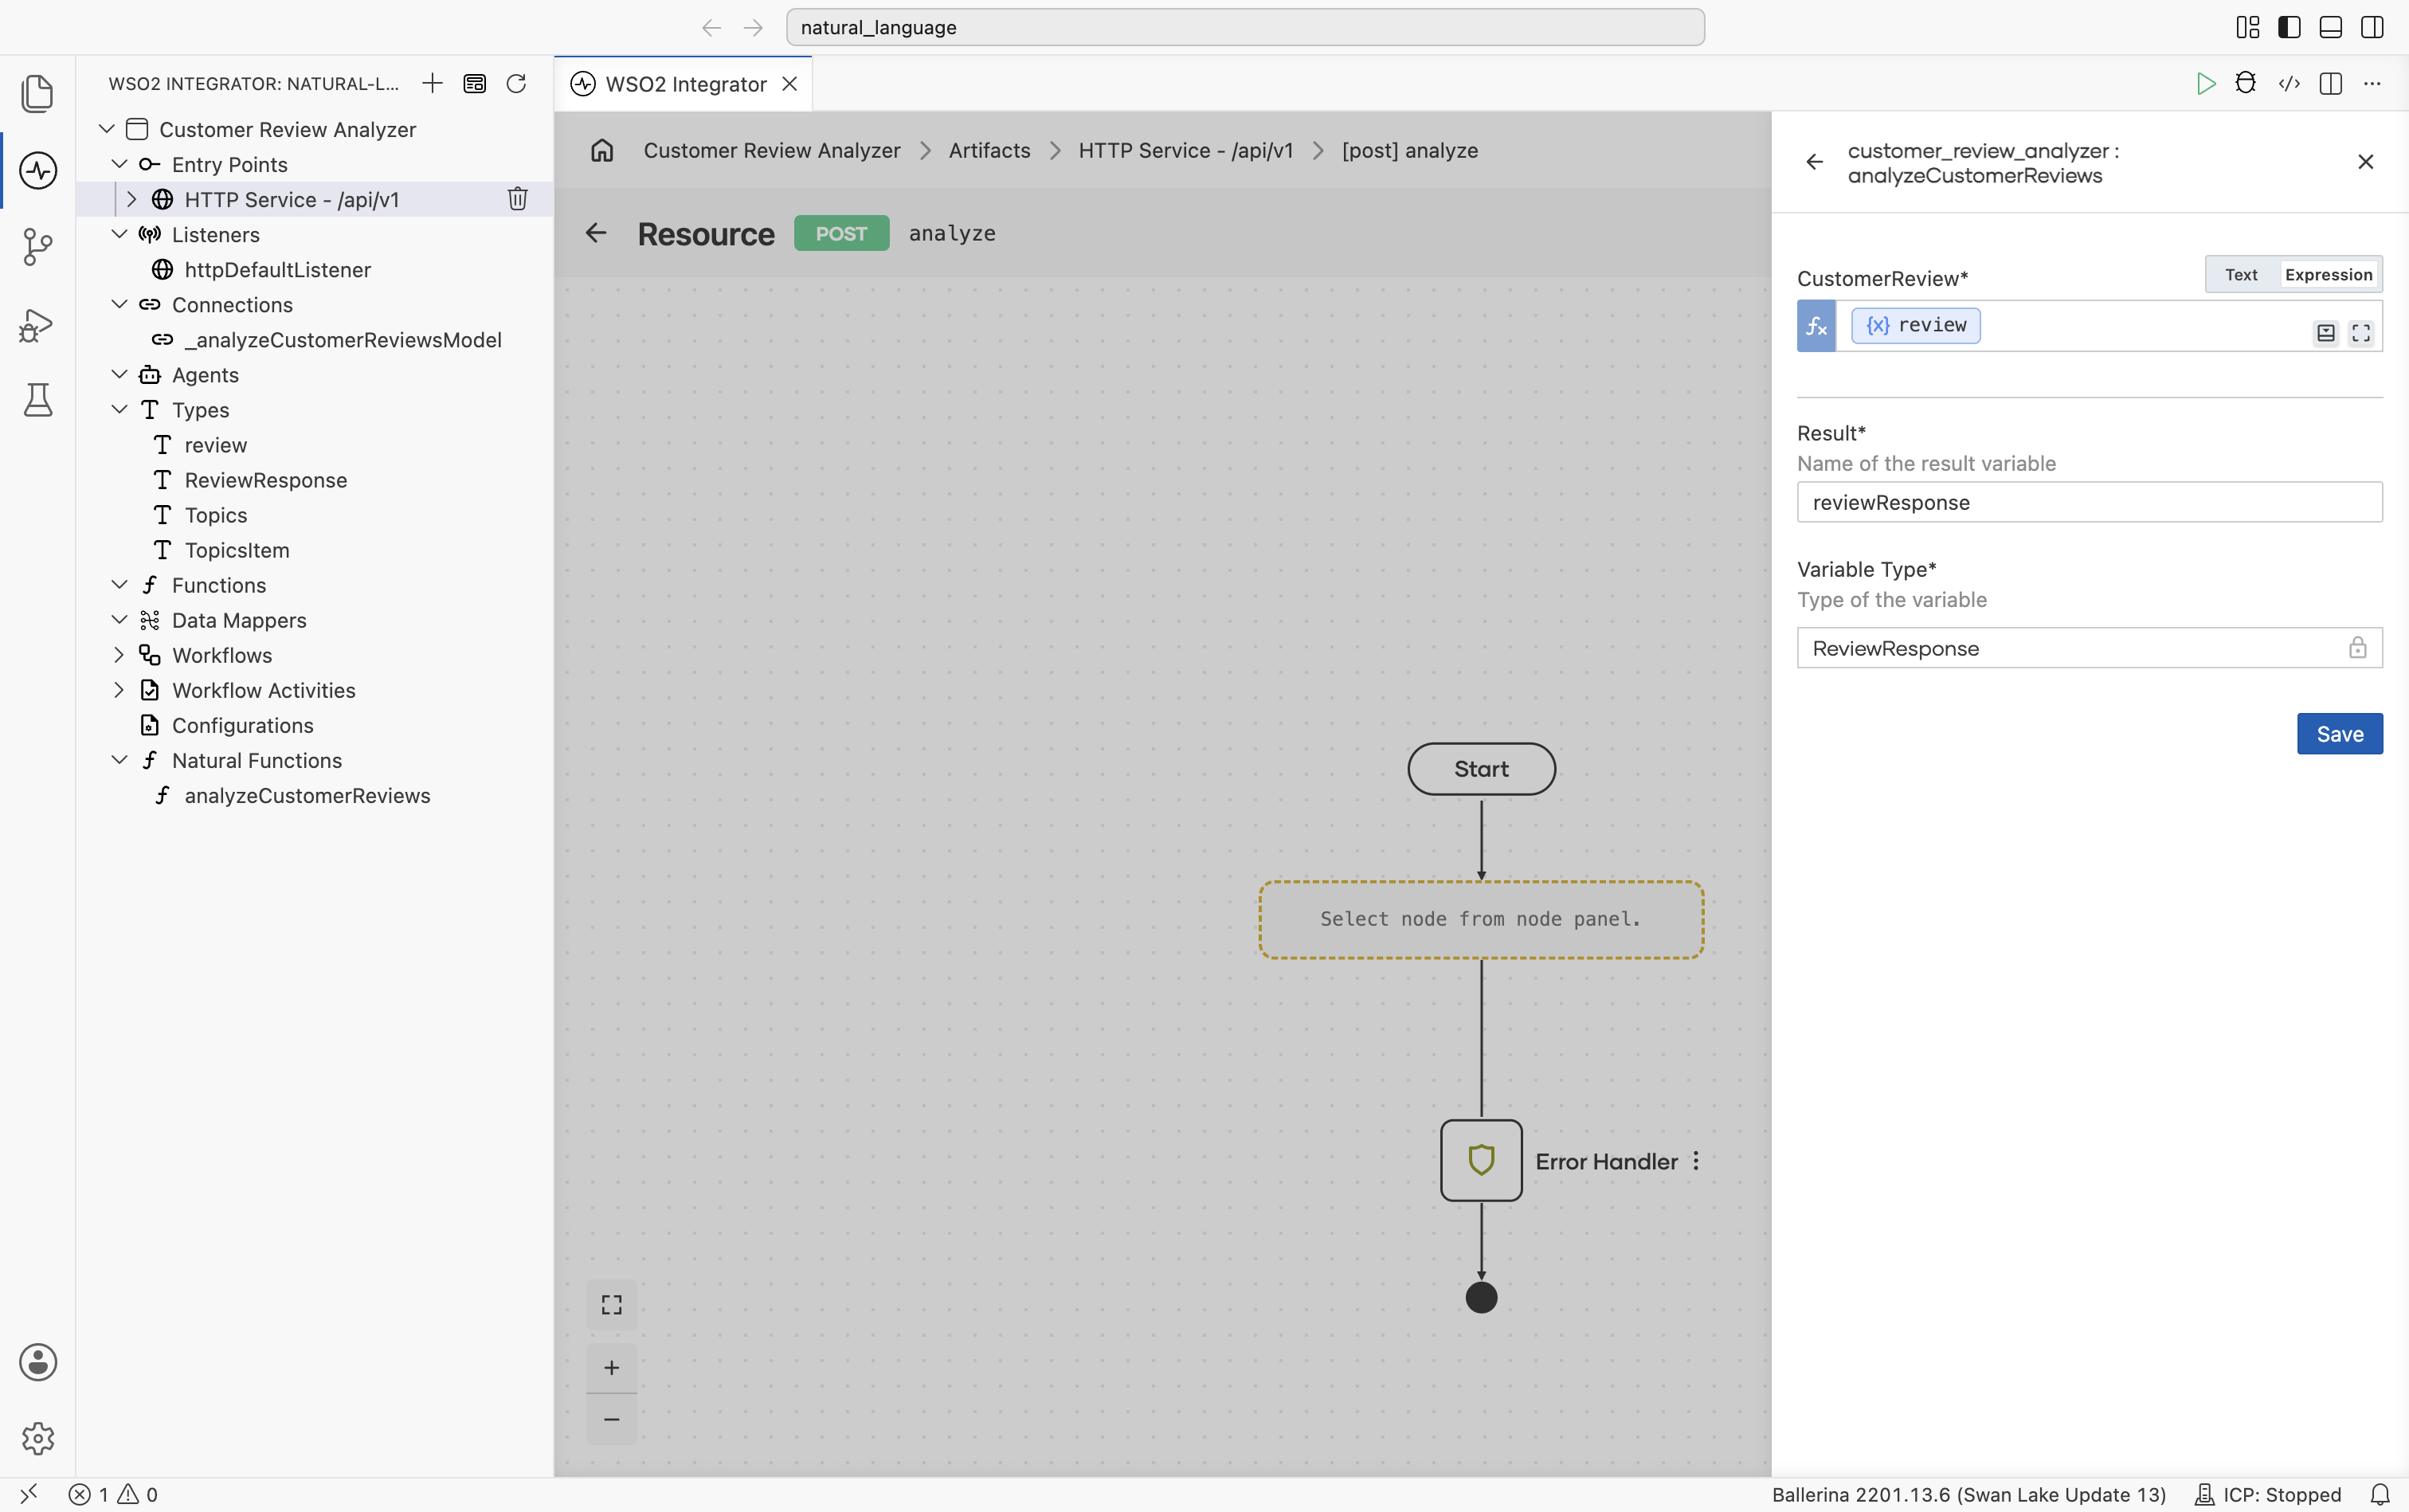Select the WSO2 Integrator editor tab
Image resolution: width=2409 pixels, height=1512 pixels.
coord(684,83)
